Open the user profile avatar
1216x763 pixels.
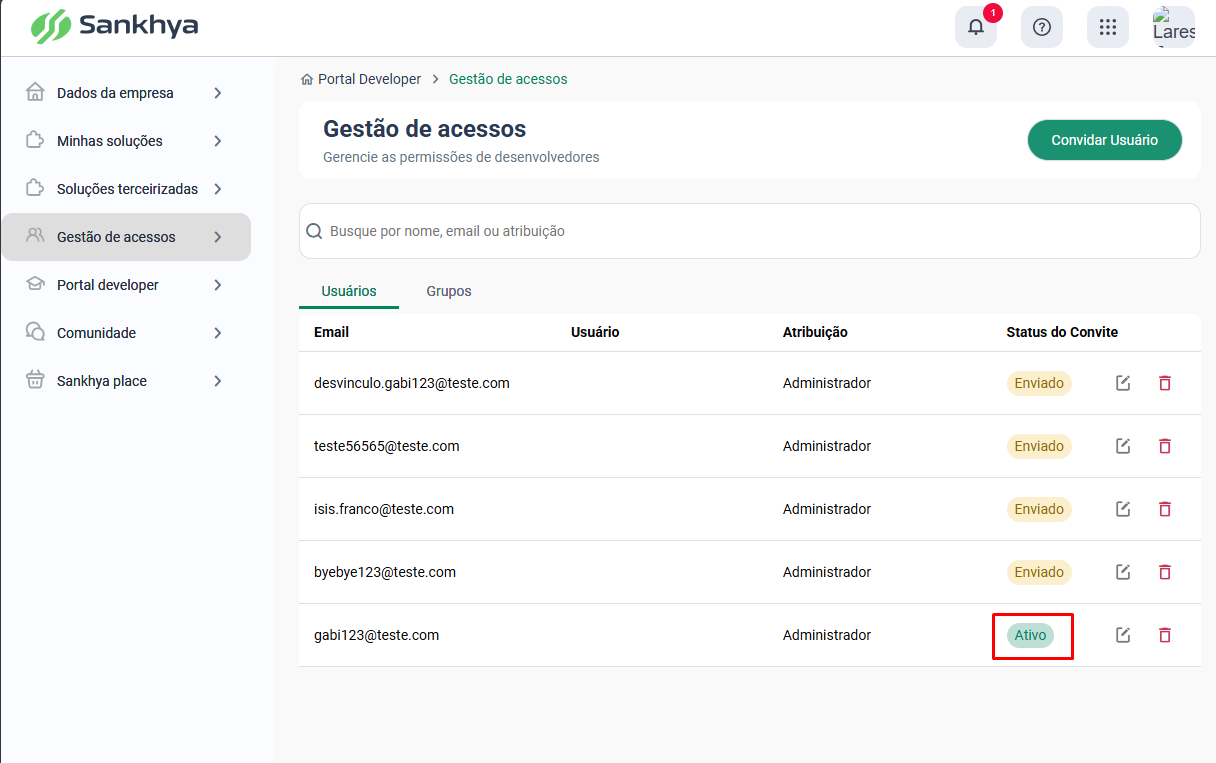1174,27
